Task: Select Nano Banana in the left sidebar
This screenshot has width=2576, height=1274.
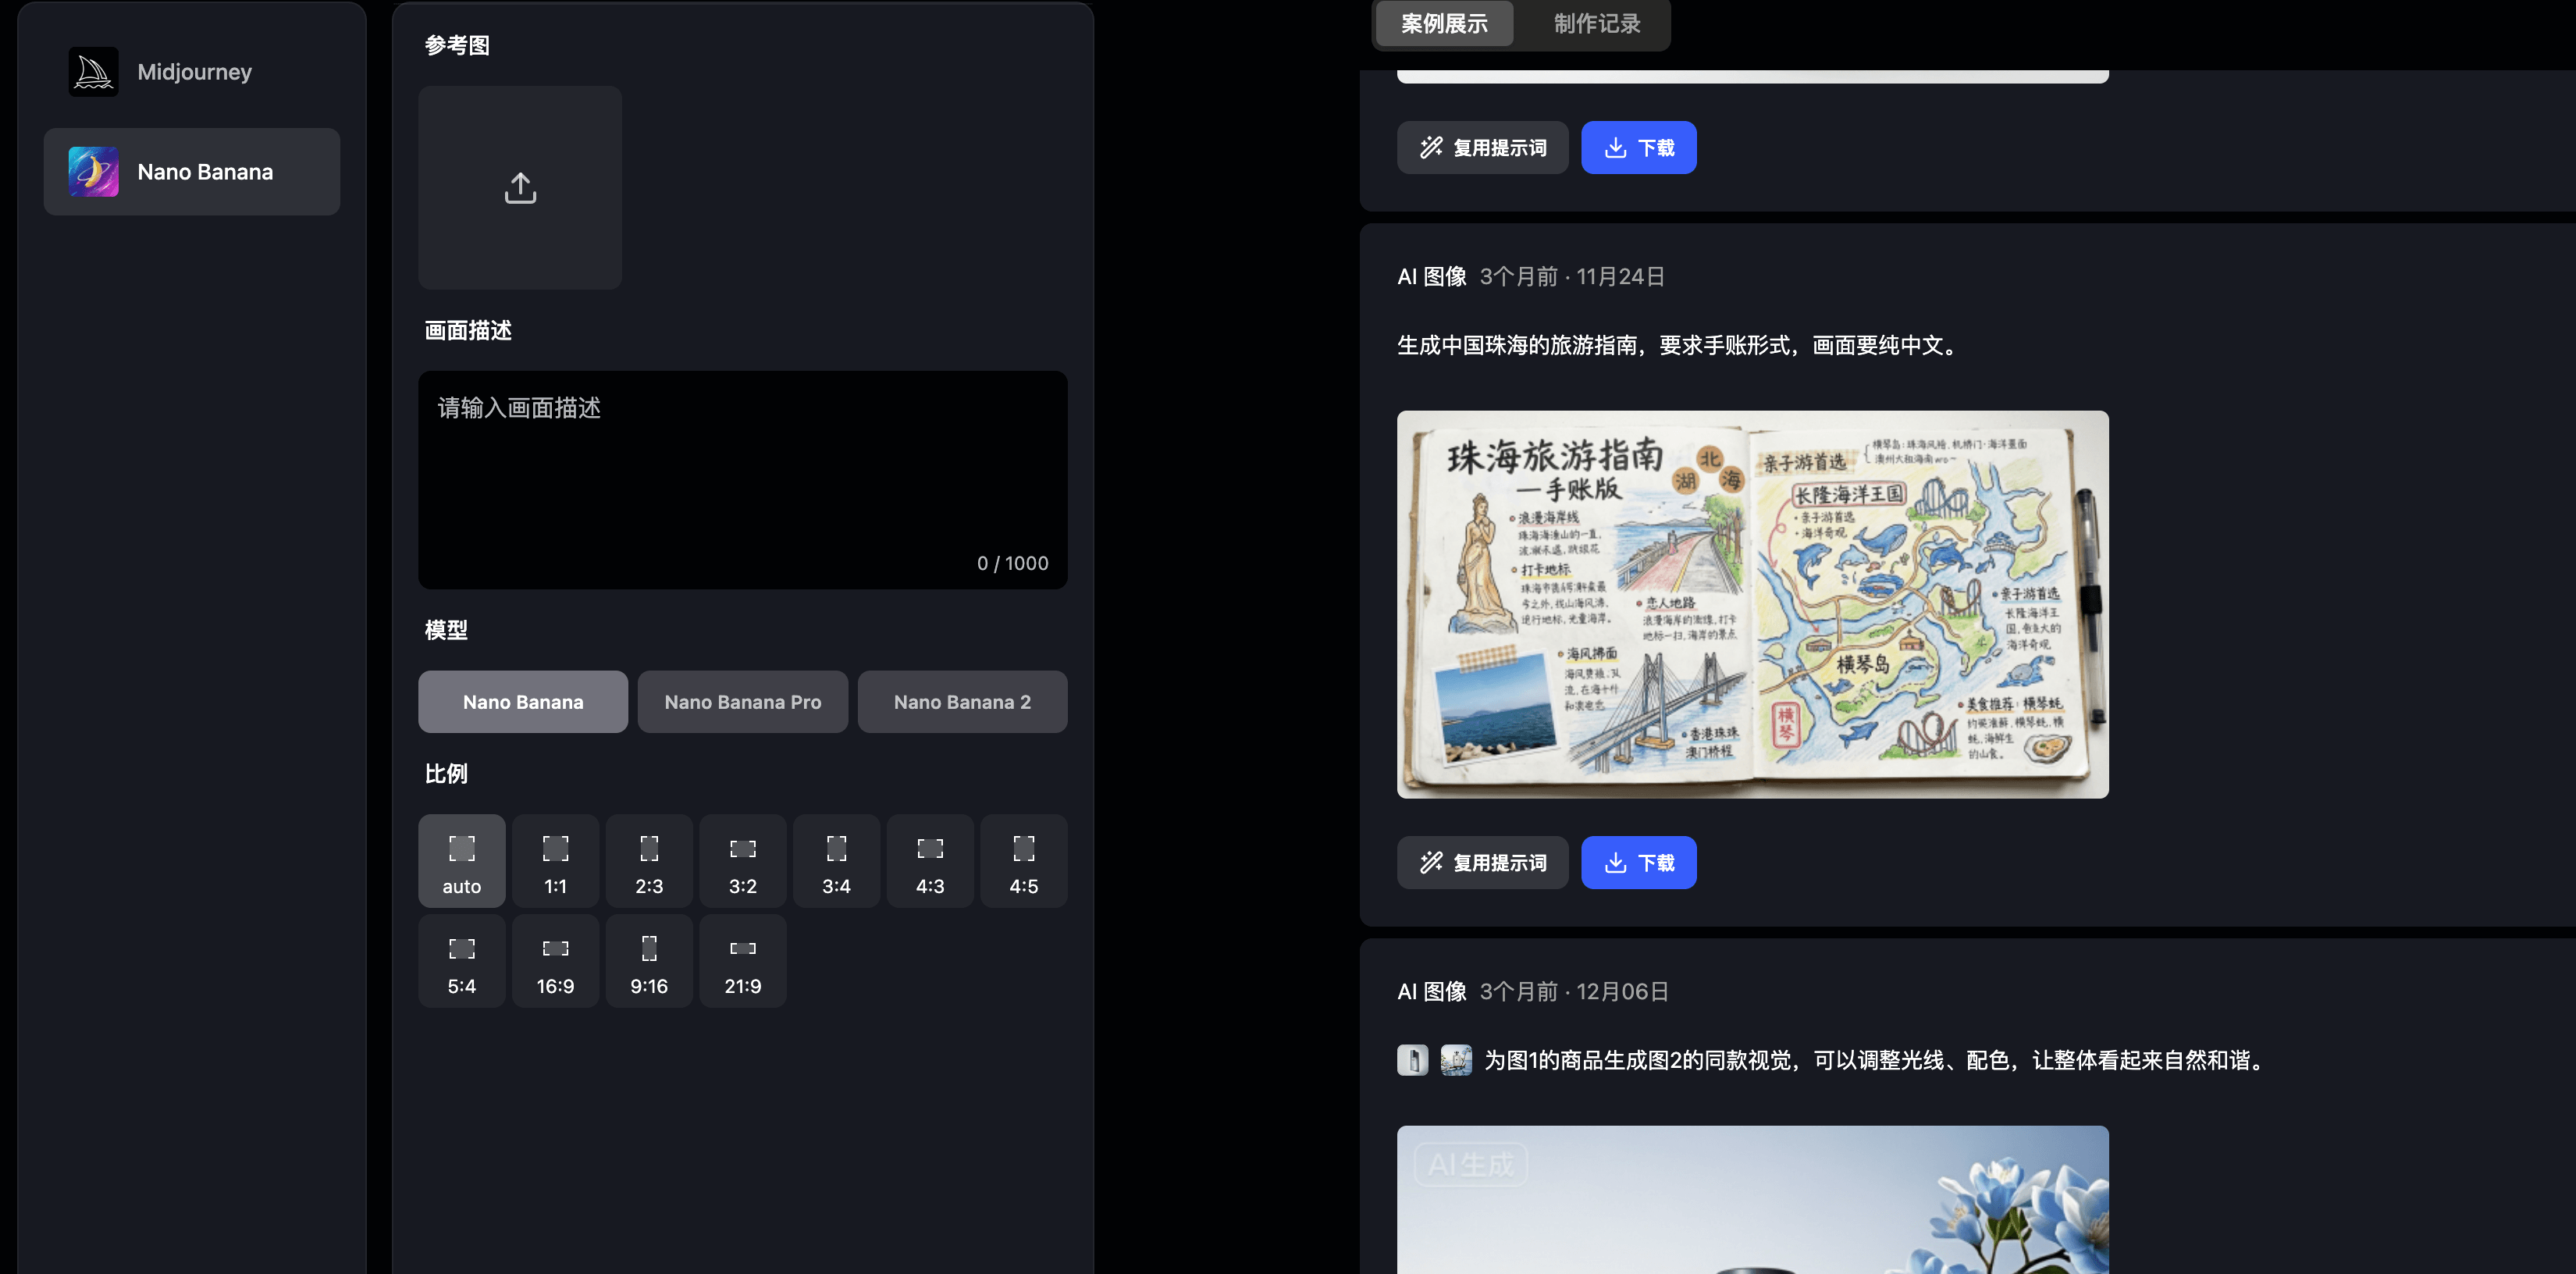Action: coord(192,171)
